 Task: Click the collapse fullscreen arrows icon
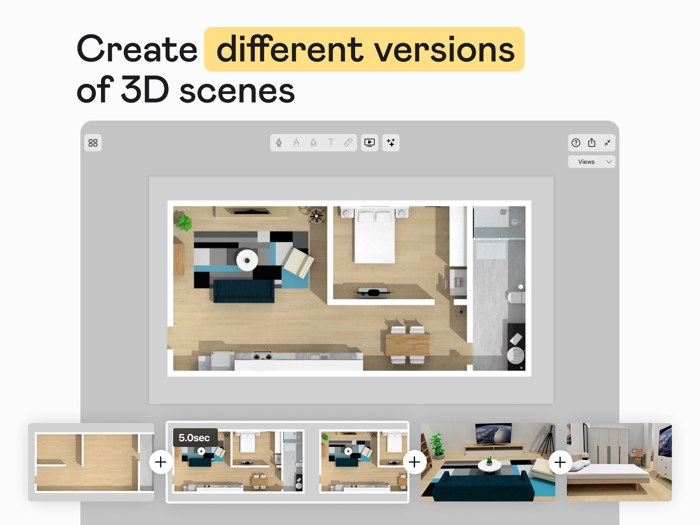click(607, 143)
